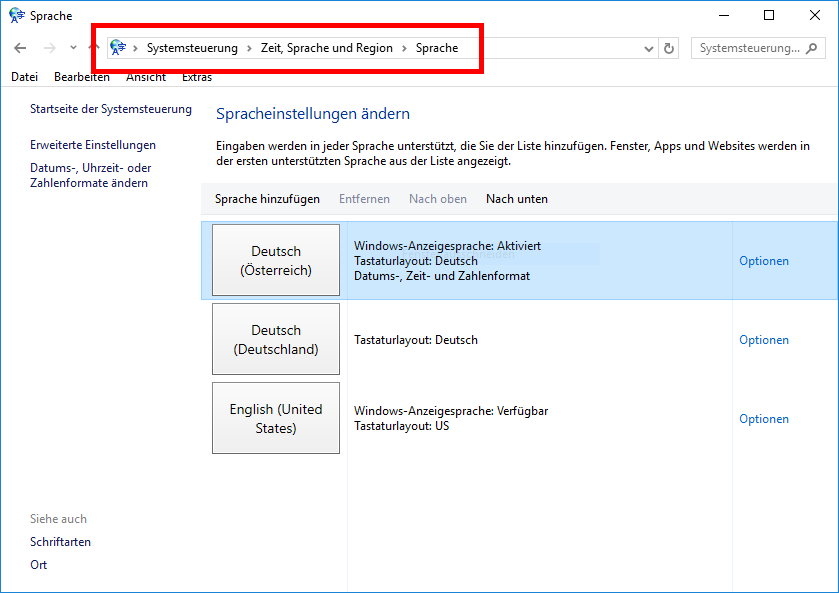Open the Datei menu
This screenshot has height=593, width=839.
coord(23,76)
